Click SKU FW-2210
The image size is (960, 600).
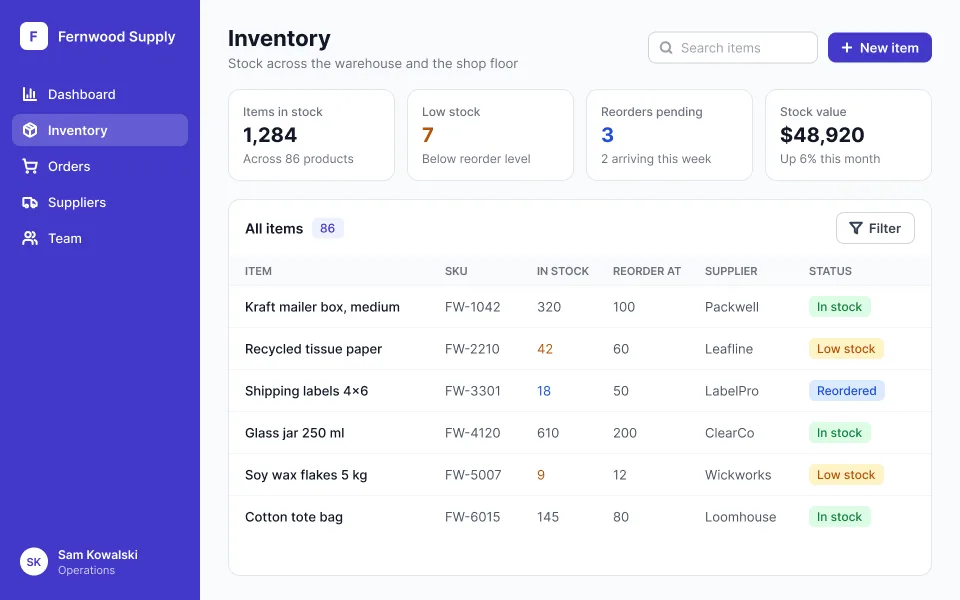pyautogui.click(x=472, y=349)
